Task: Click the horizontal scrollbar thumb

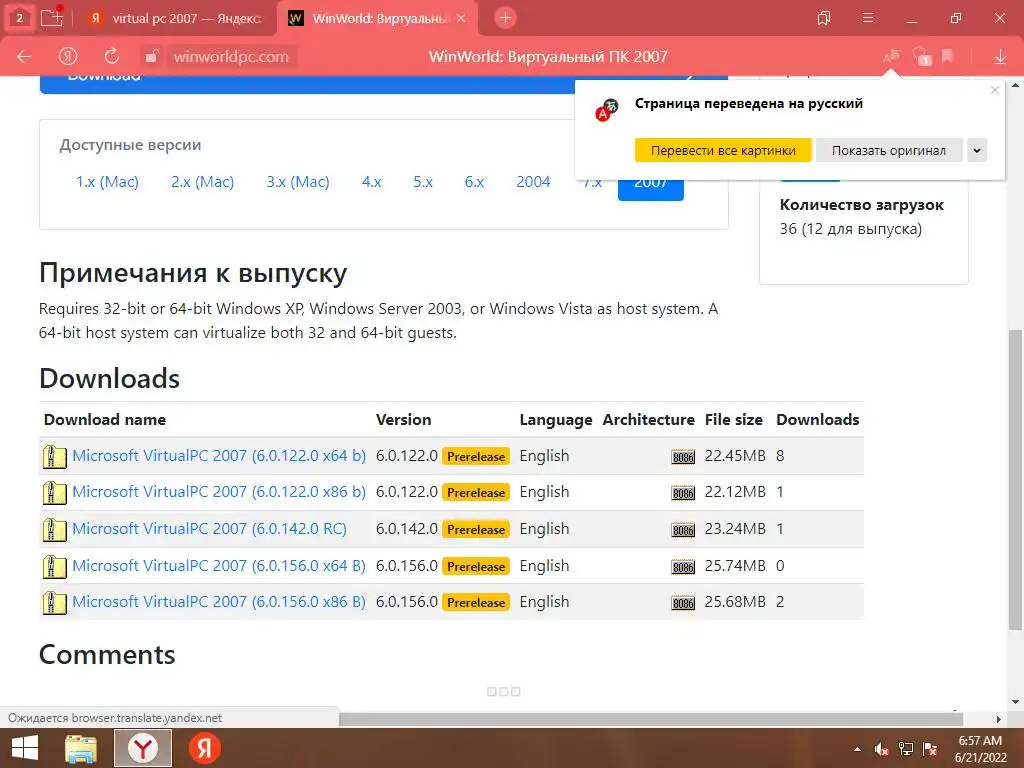Action: (x=651, y=719)
